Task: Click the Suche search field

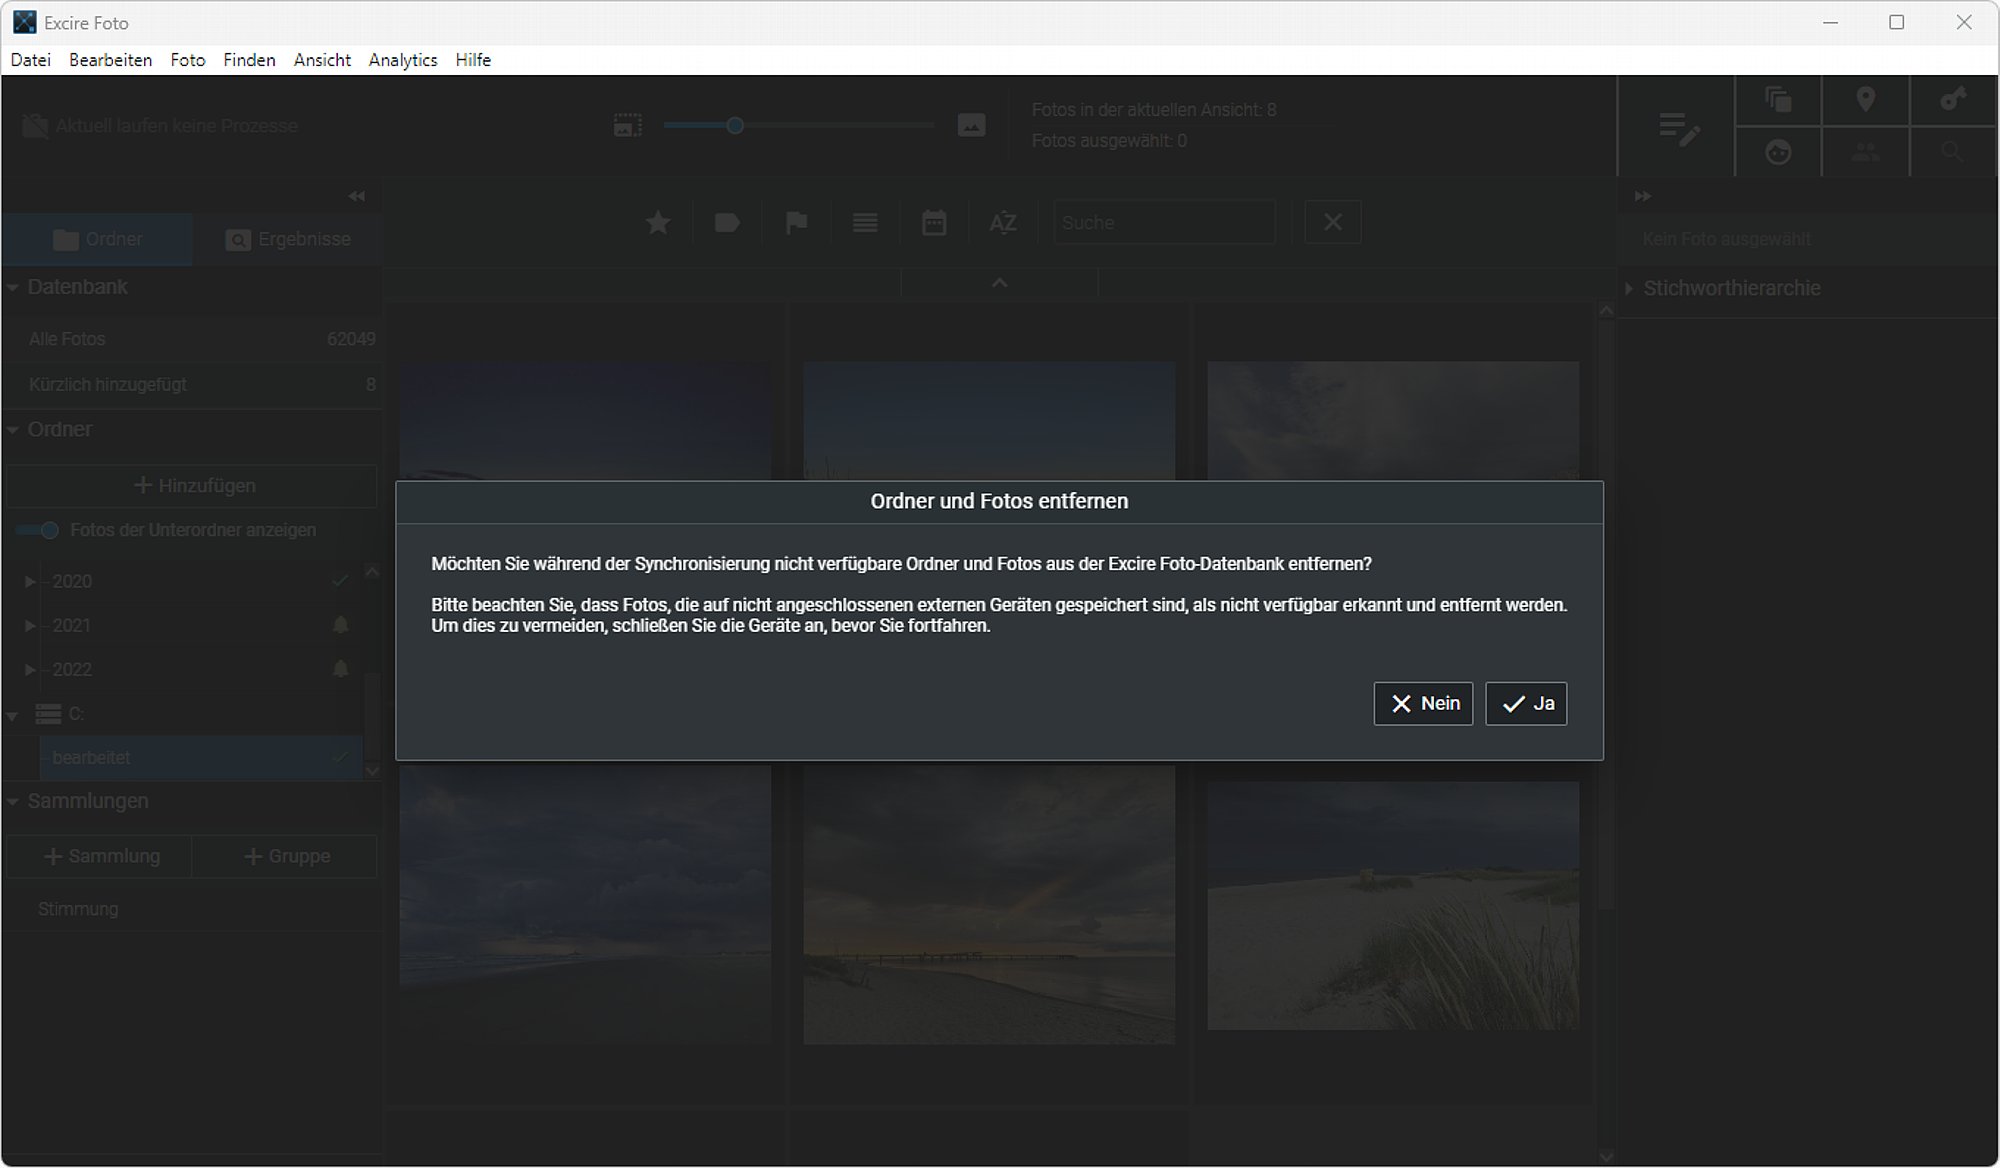Action: pos(1164,222)
